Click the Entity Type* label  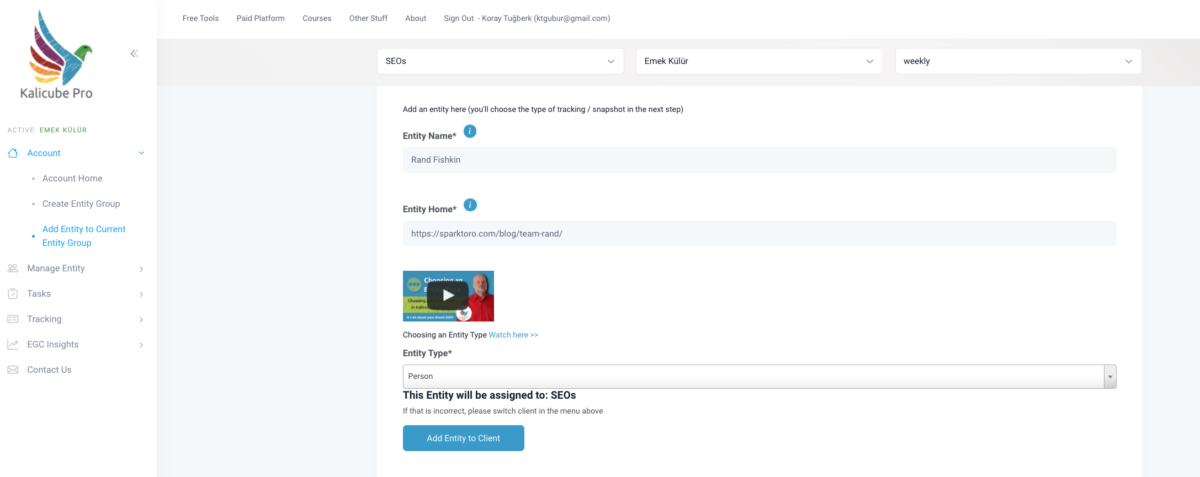tap(427, 353)
